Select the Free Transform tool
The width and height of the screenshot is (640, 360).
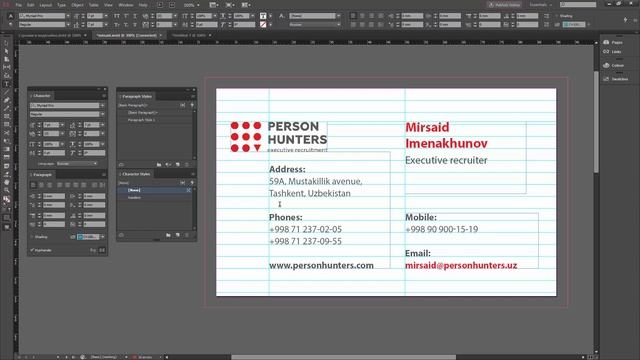coord(6,141)
